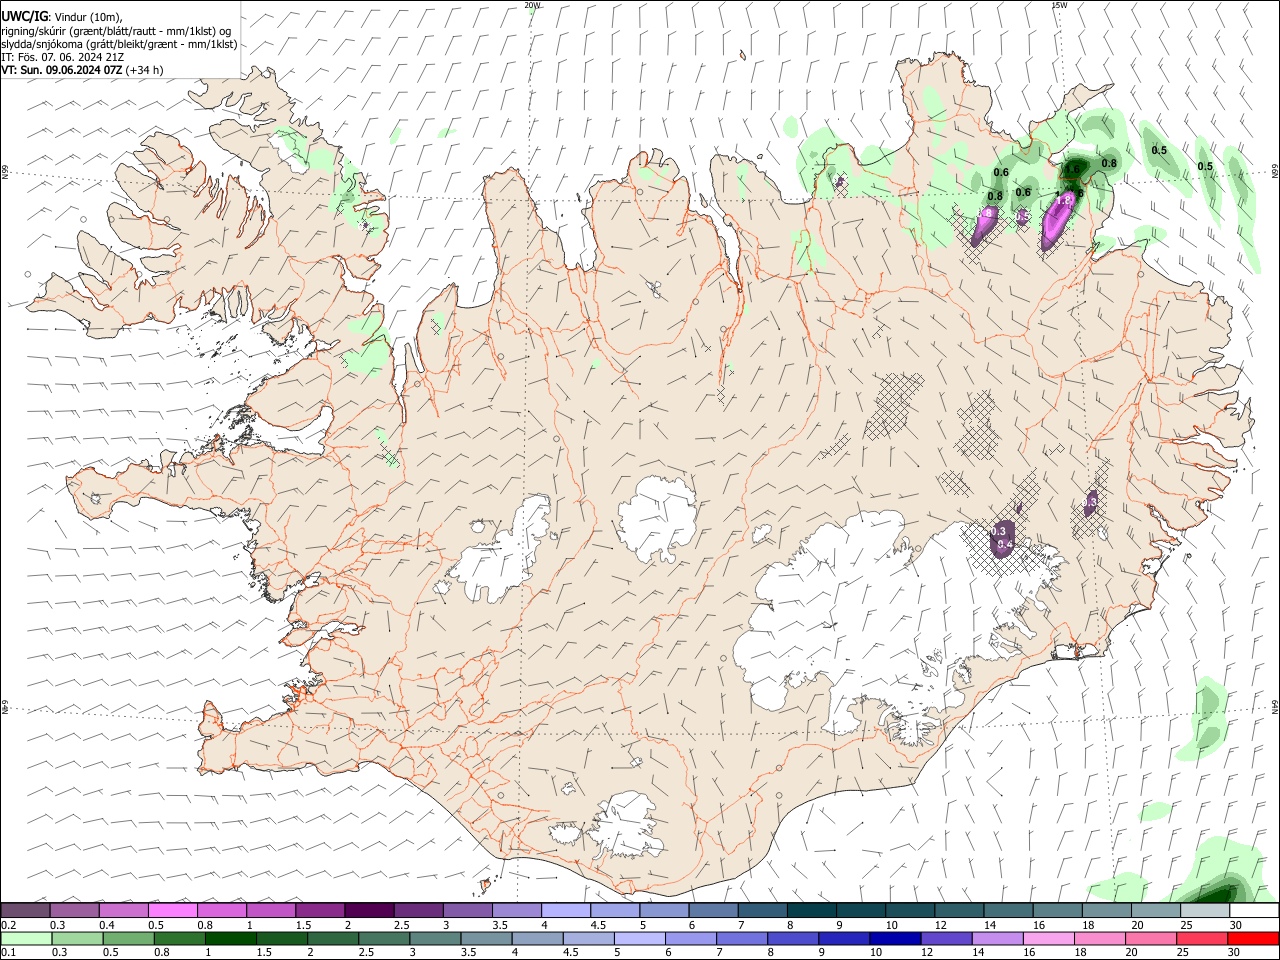Select the pink swatch between 16 and 18, lower scale
Viewport: 1280px width, 960px height.
1048,938
